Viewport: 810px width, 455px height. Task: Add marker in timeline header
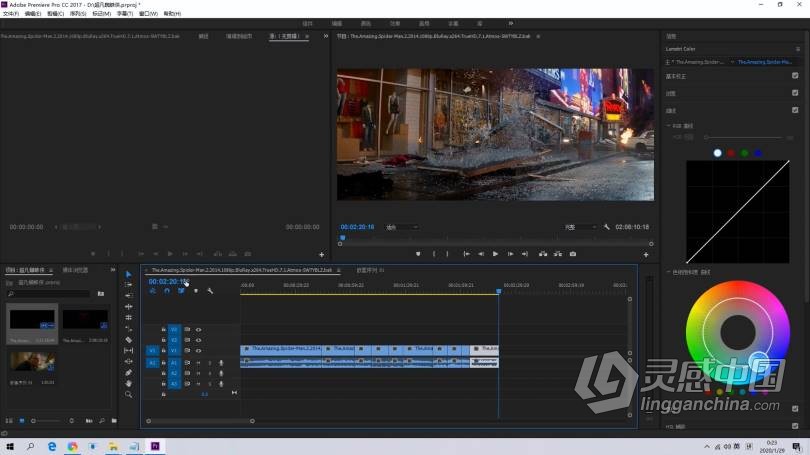(x=196, y=291)
